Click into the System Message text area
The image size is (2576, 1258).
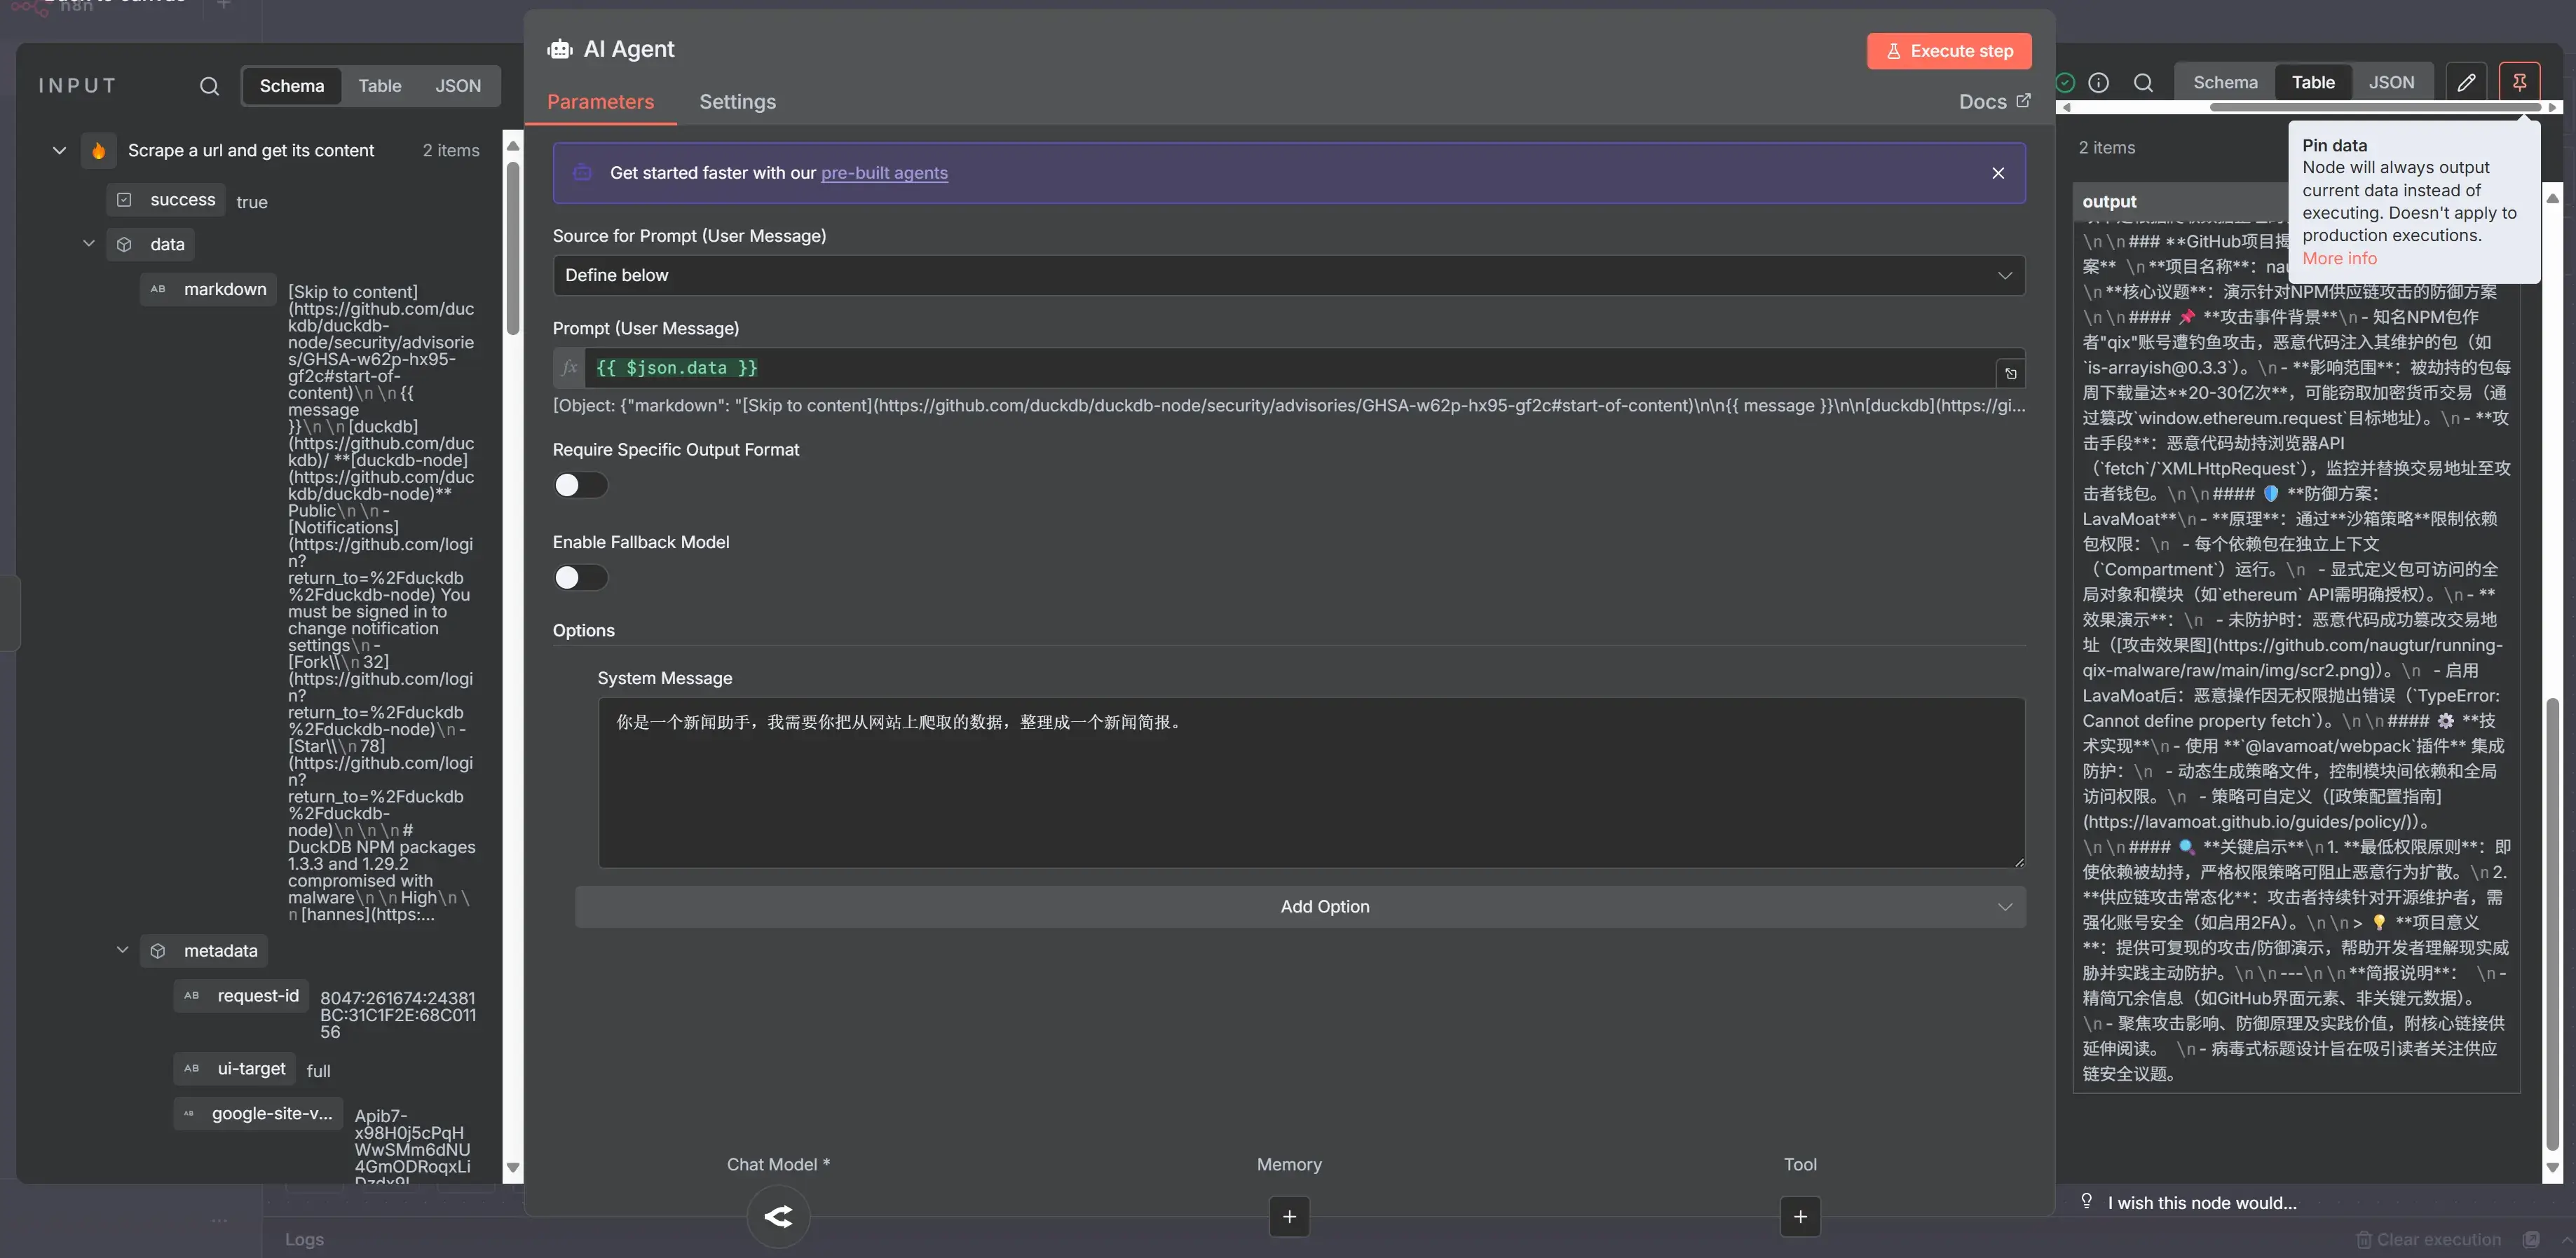tap(1311, 783)
